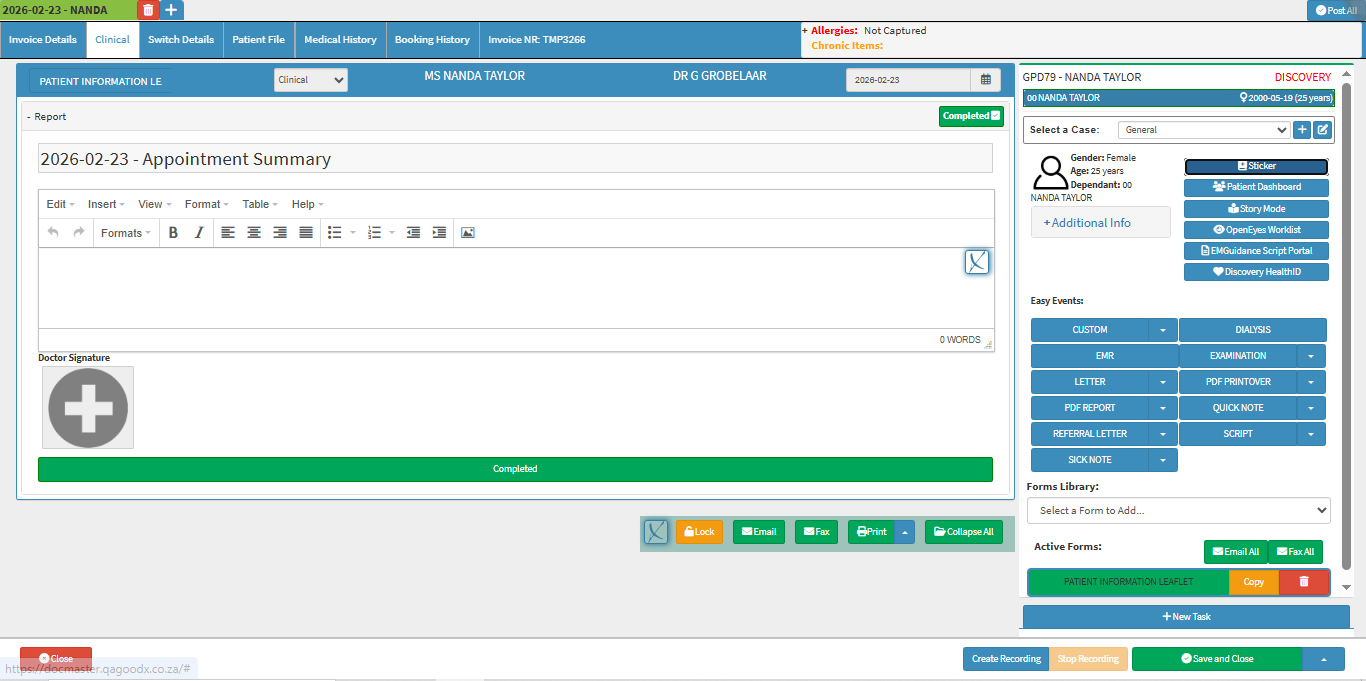Screen dimensions: 1366x681
Task: Insert an image using the editor toolbar
Action: click(467, 232)
